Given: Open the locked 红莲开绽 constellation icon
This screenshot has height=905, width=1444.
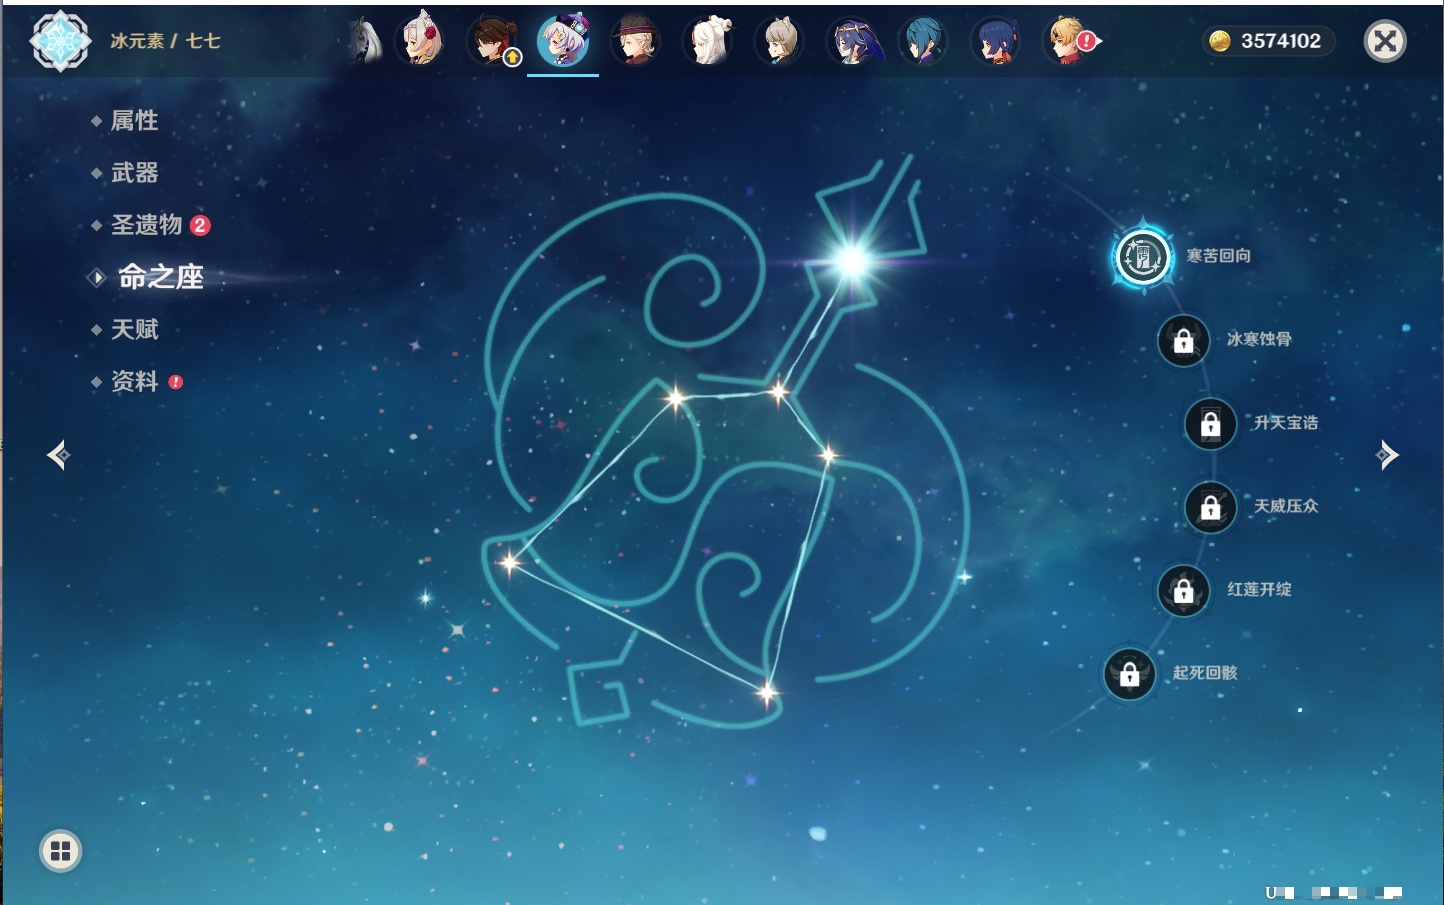Looking at the screenshot, I should coord(1183,590).
